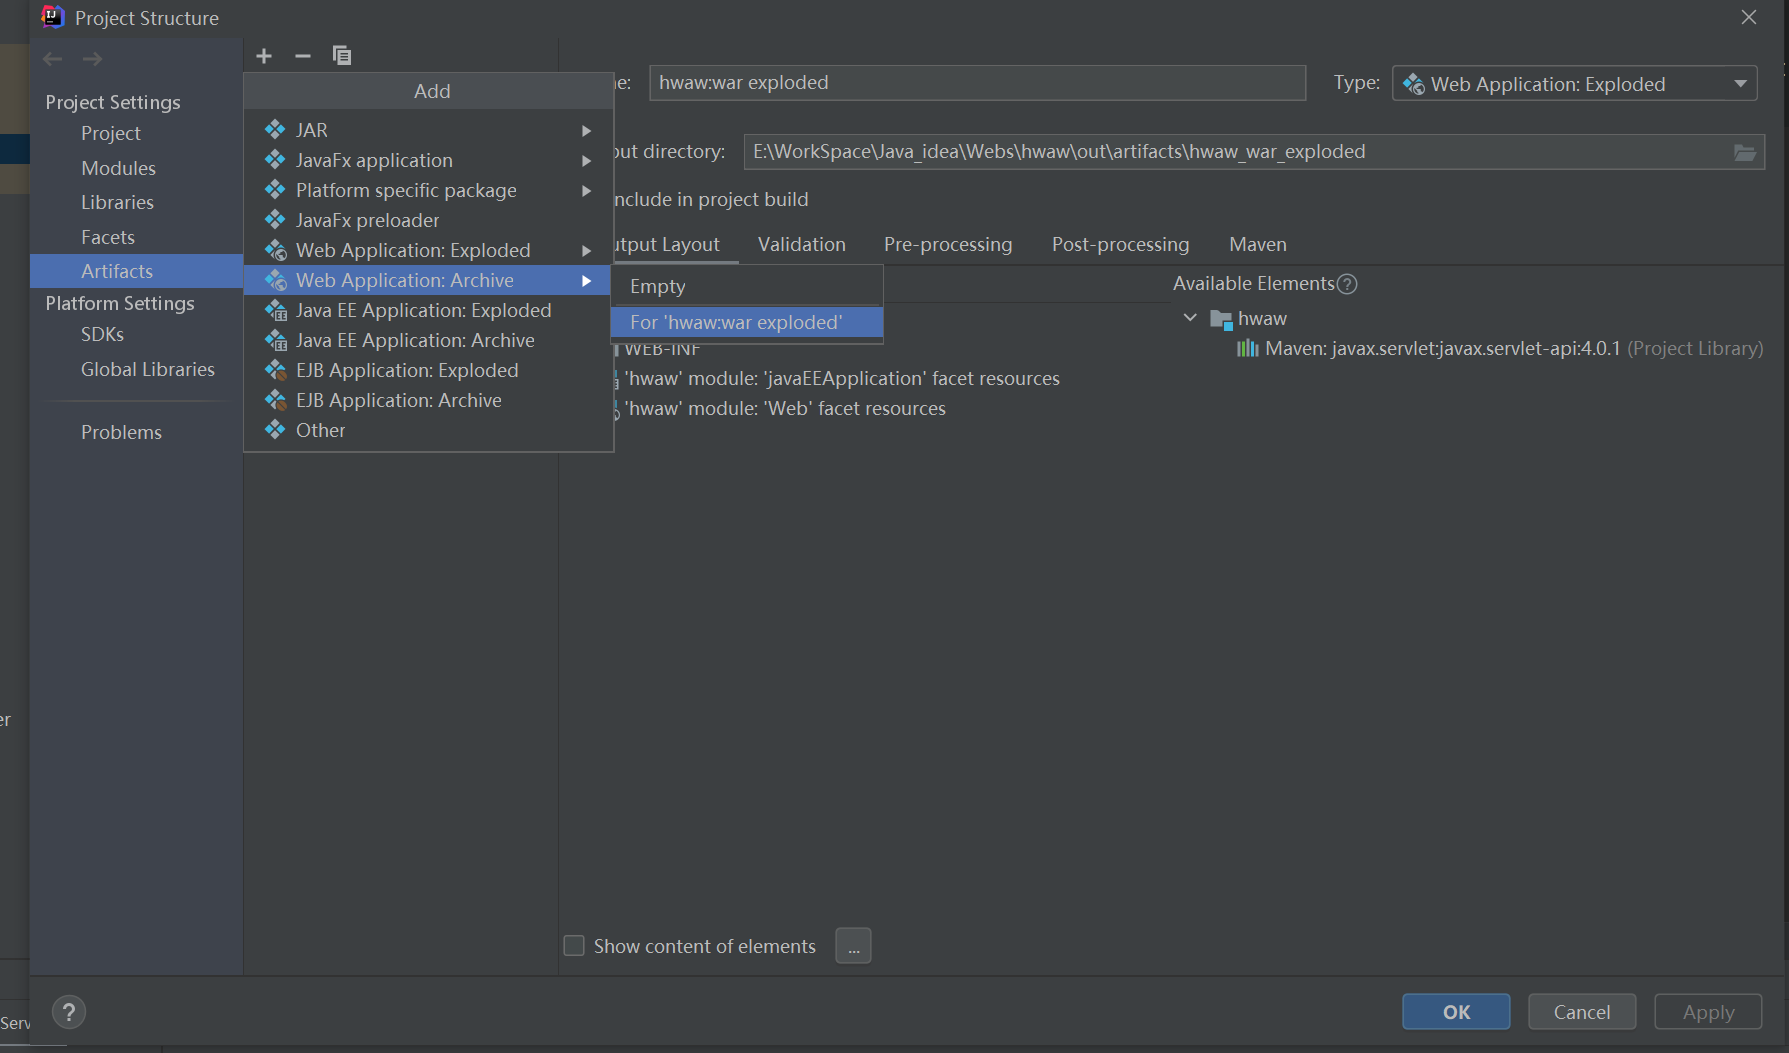Screen dimensions: 1789x1053
Task: Choose Java EE Application: Archive entry
Action: [x=415, y=340]
